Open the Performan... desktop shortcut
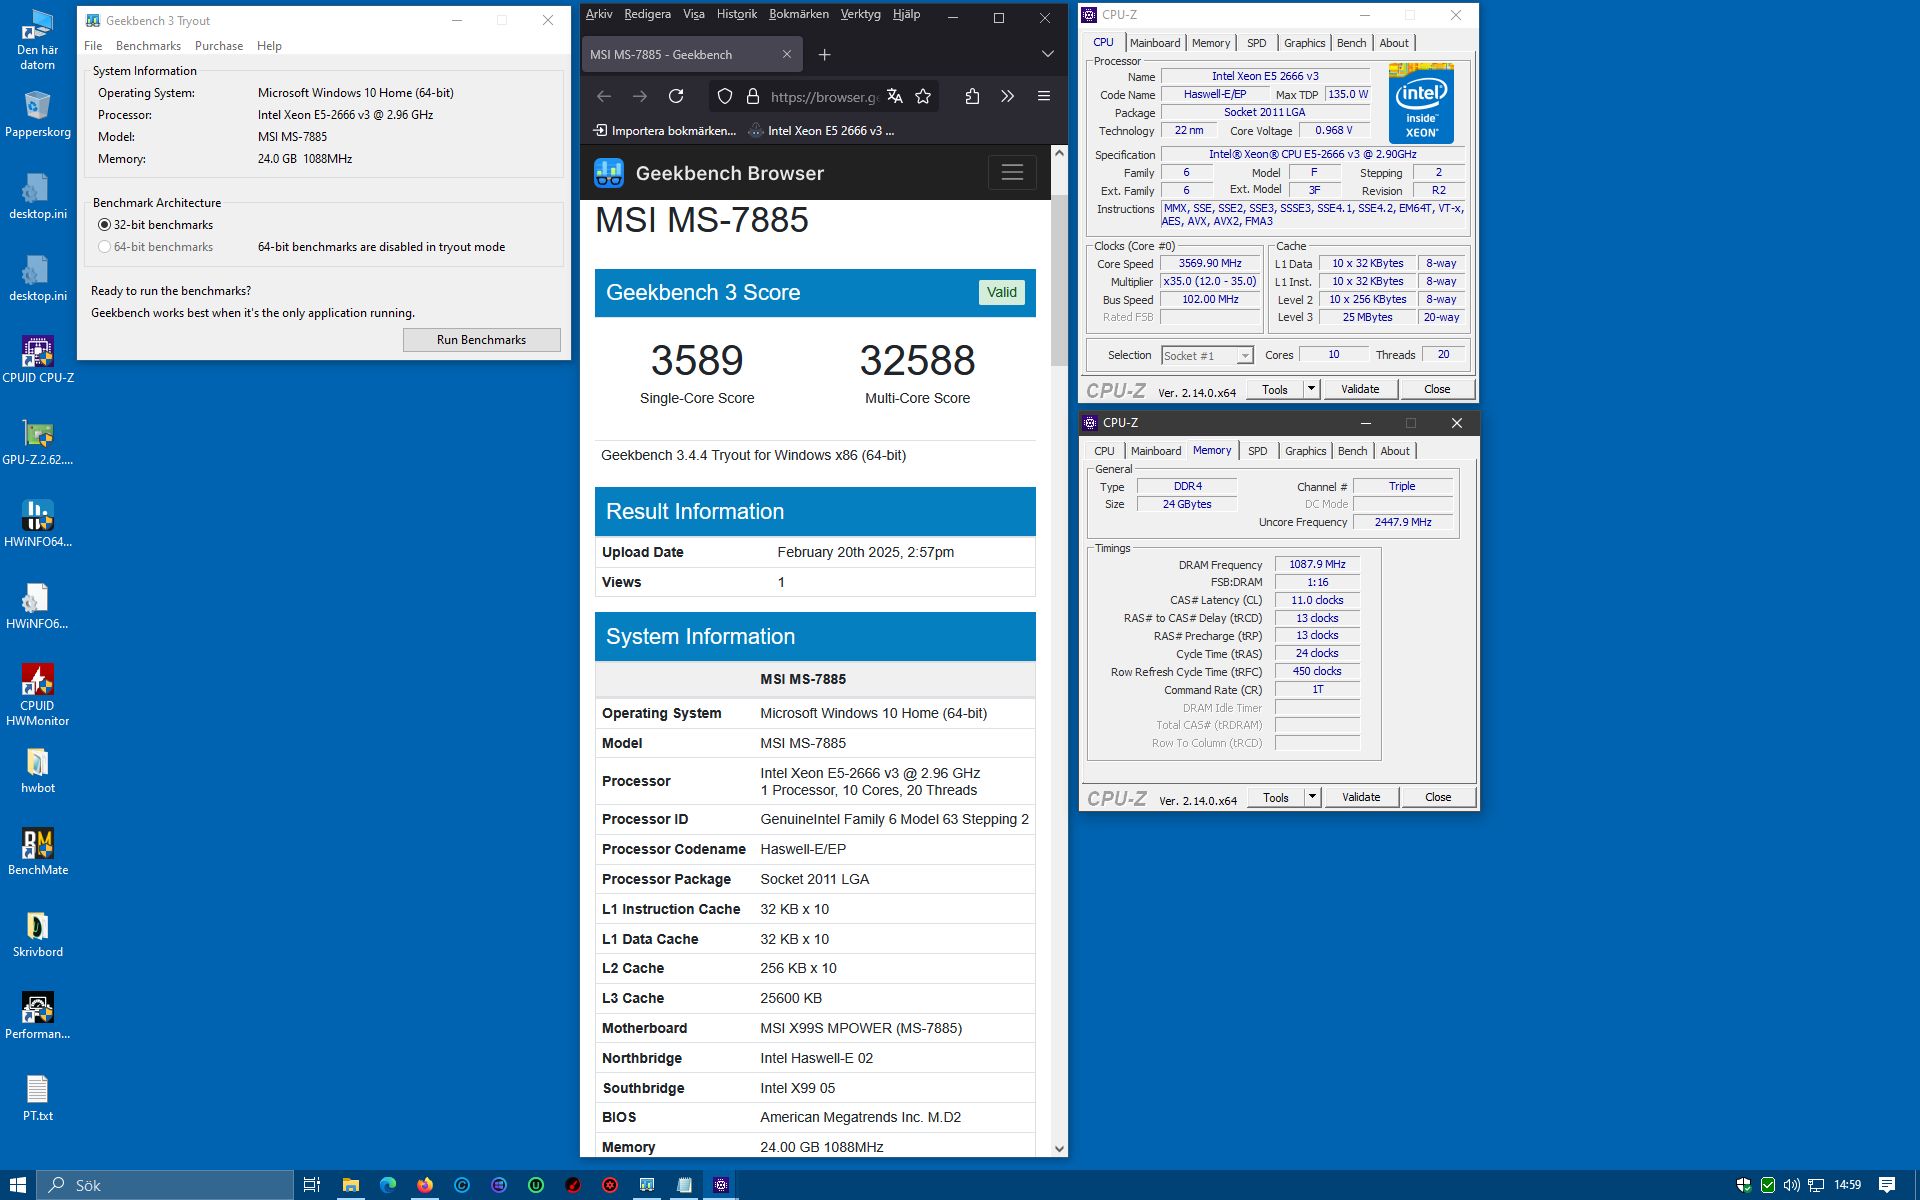 38,1016
